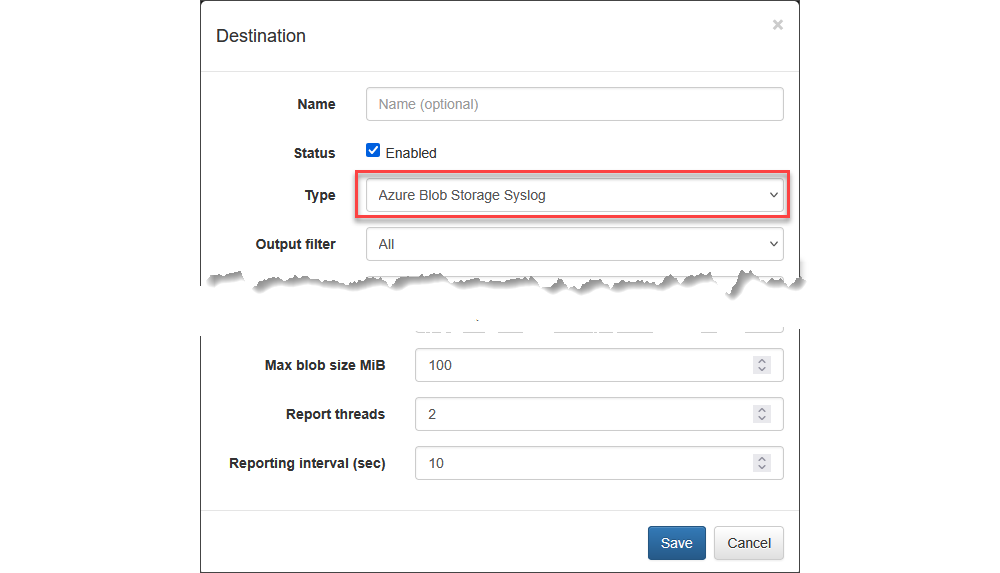The height and width of the screenshot is (573, 1000).
Task: Click the Name field label
Action: [x=316, y=104]
